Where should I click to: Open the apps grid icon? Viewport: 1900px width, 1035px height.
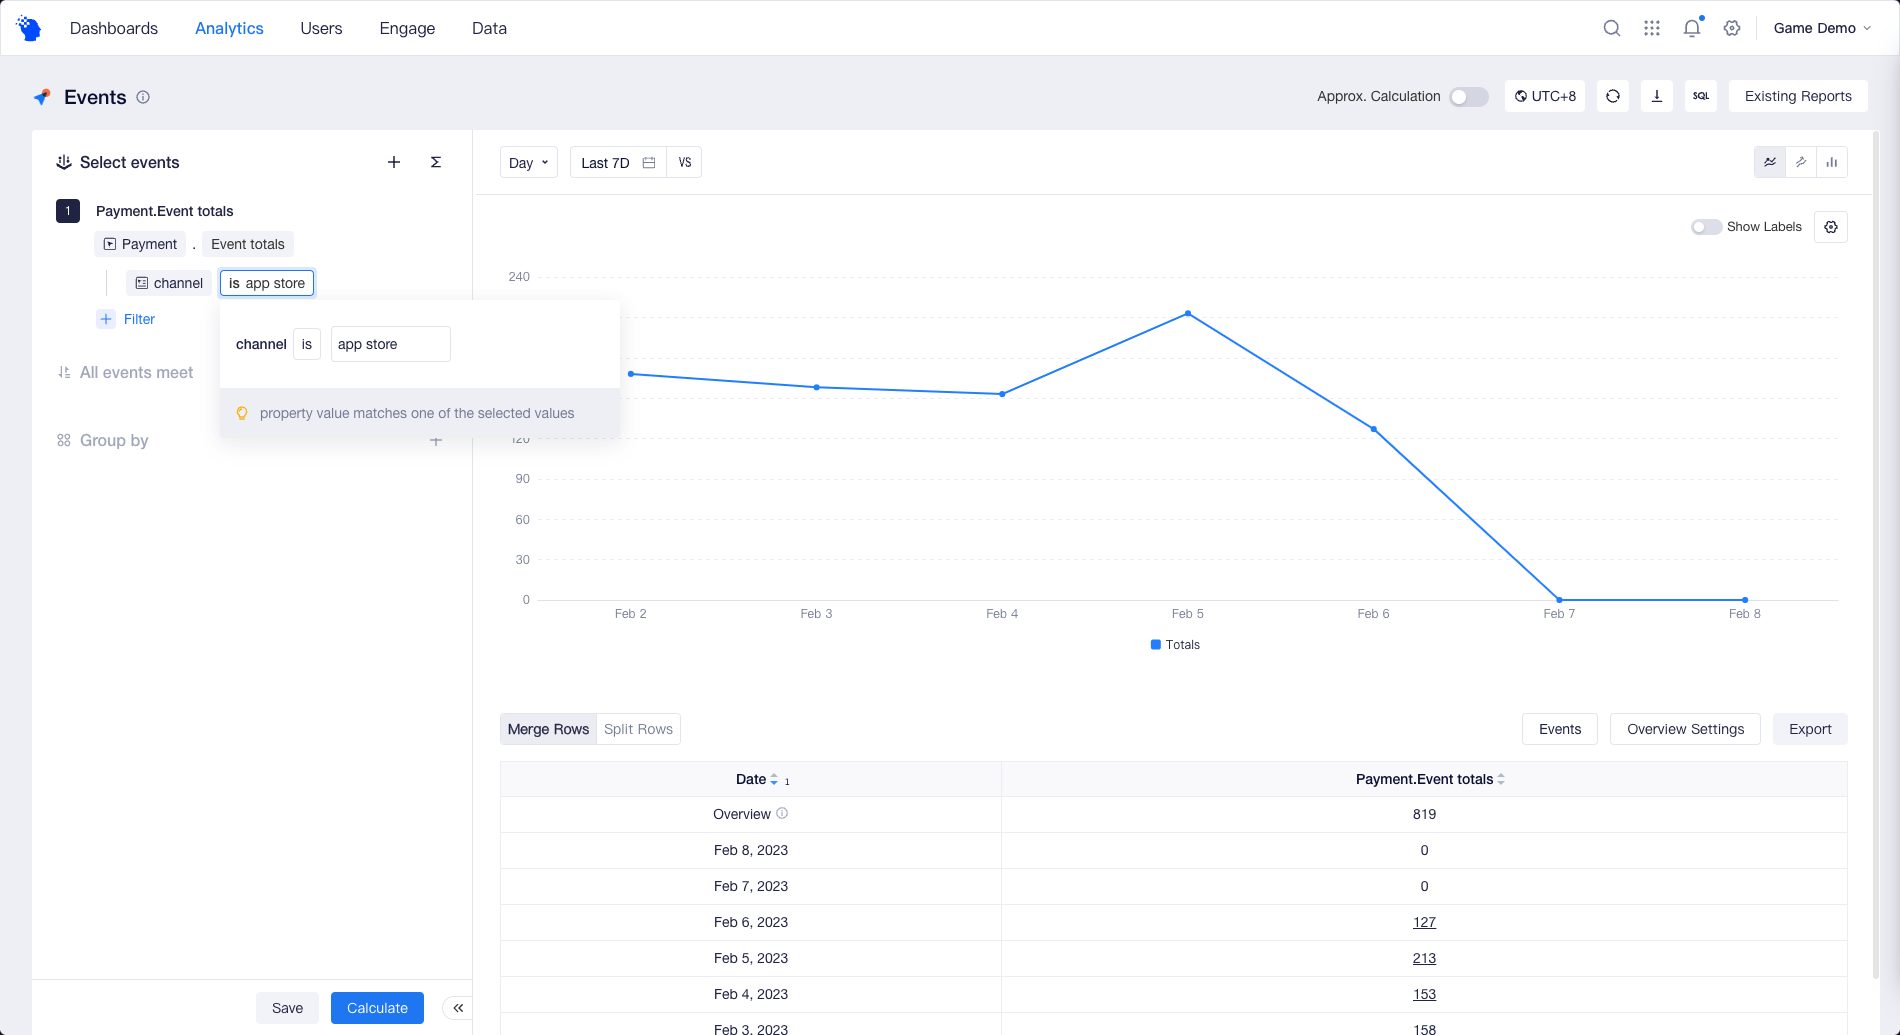click(x=1651, y=28)
